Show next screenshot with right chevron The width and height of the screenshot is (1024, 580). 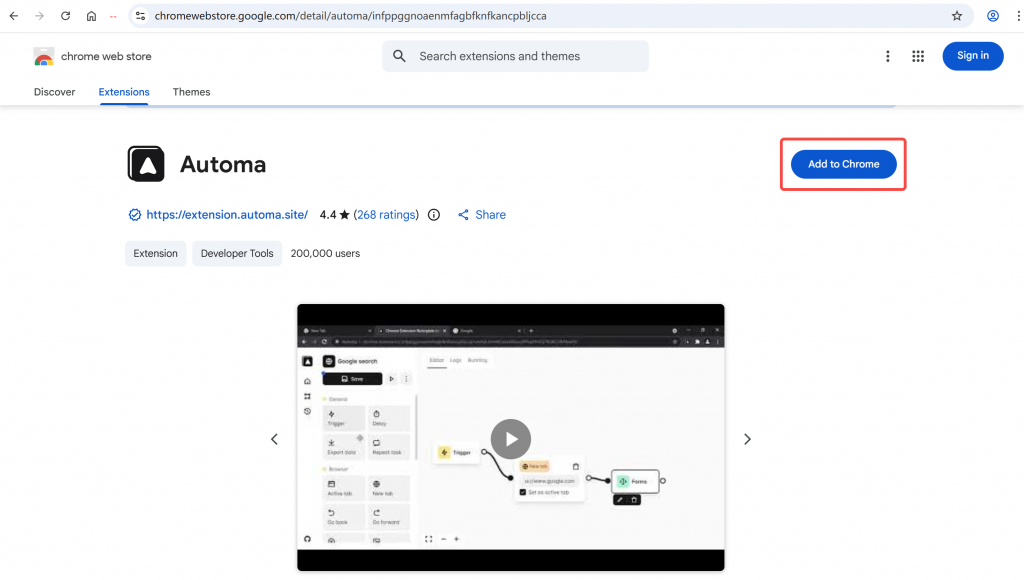tap(747, 439)
